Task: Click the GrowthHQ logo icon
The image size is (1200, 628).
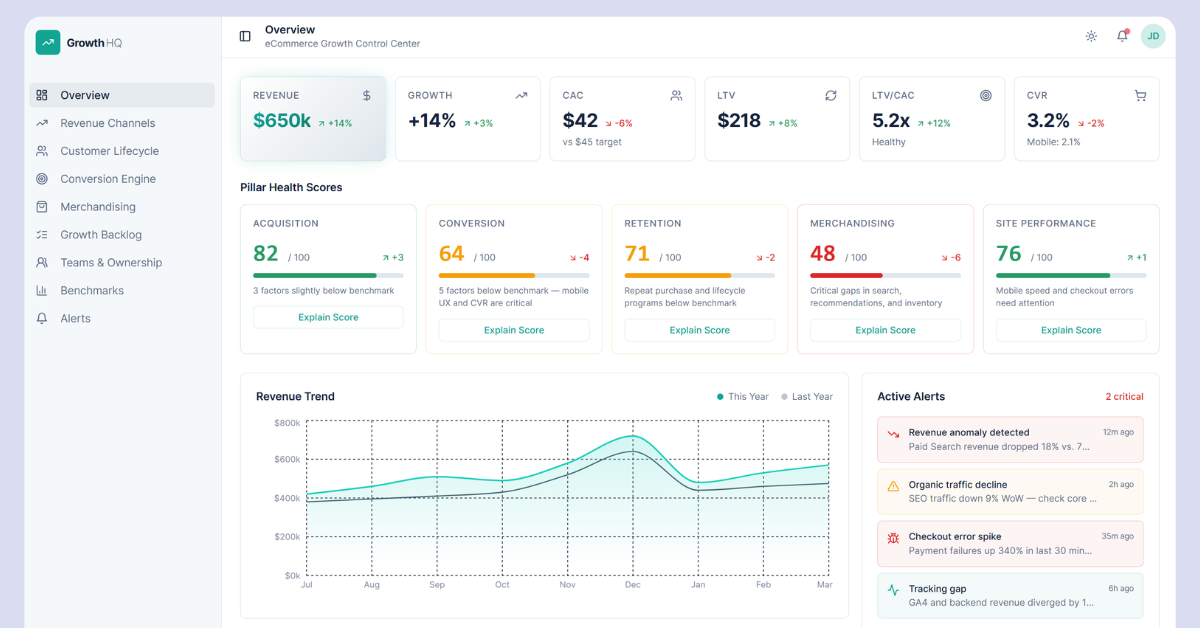Action: (48, 42)
